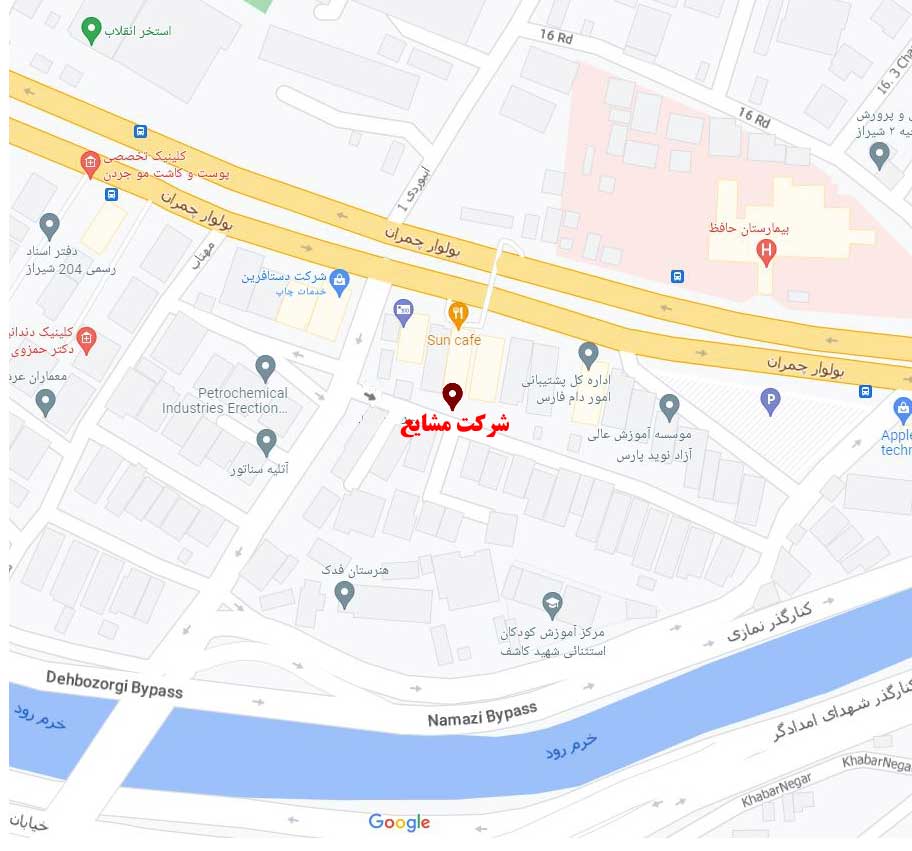This screenshot has width=912, height=851.
Task: Select the pin for دفتر اسناد رسمی 204
Action: 49,227
